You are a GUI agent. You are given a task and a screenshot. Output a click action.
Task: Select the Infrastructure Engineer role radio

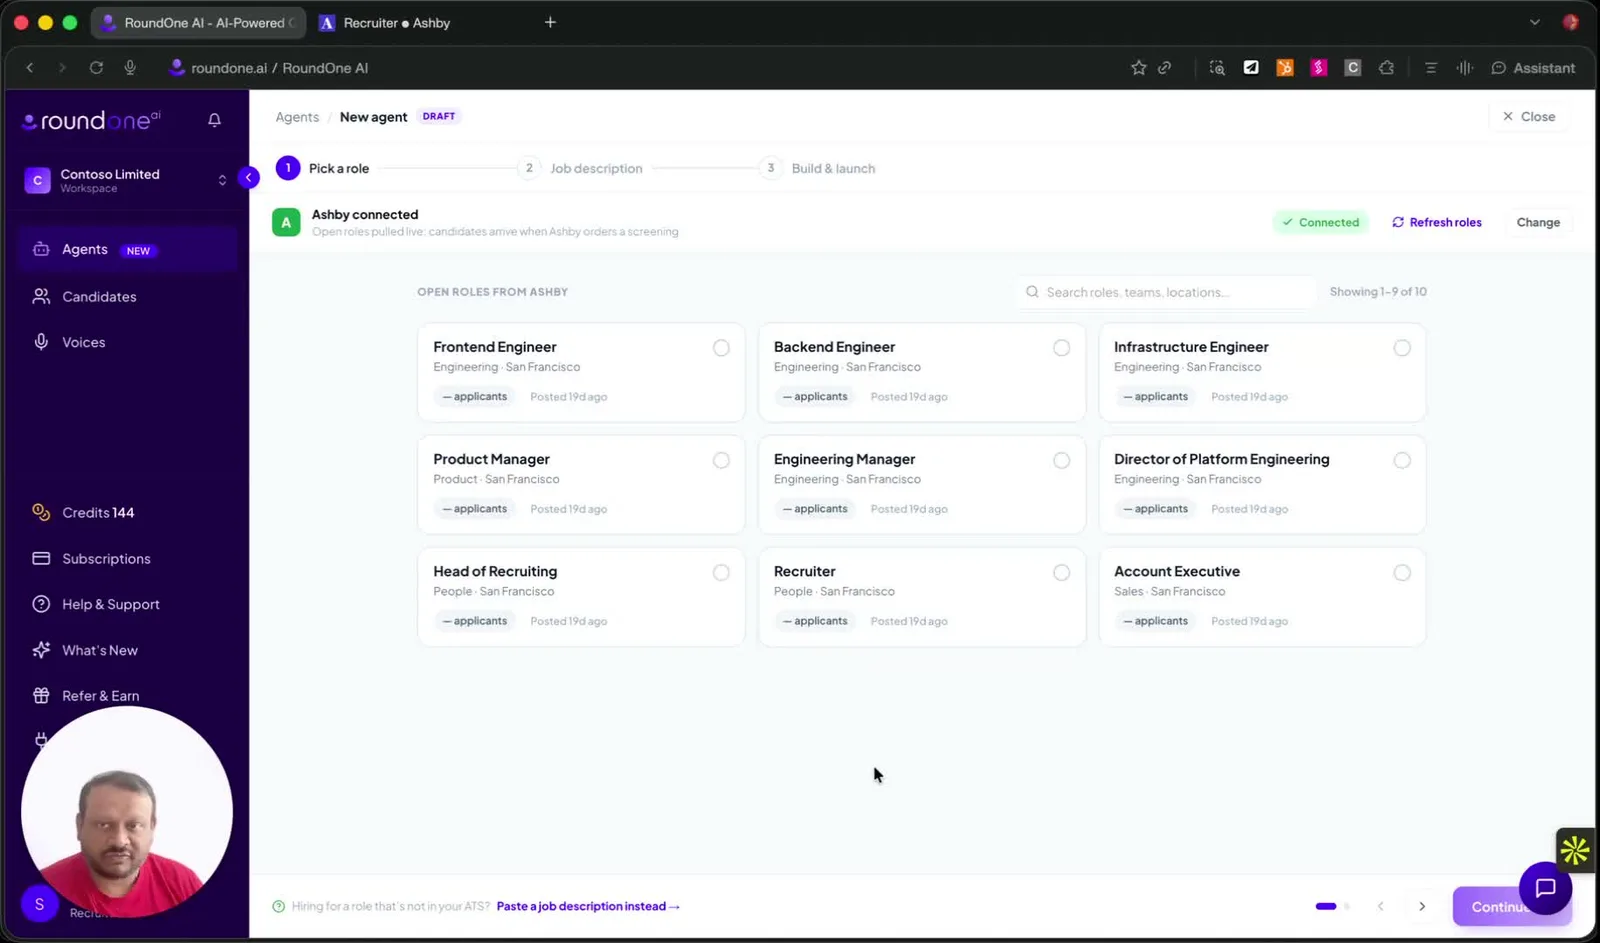(1402, 348)
